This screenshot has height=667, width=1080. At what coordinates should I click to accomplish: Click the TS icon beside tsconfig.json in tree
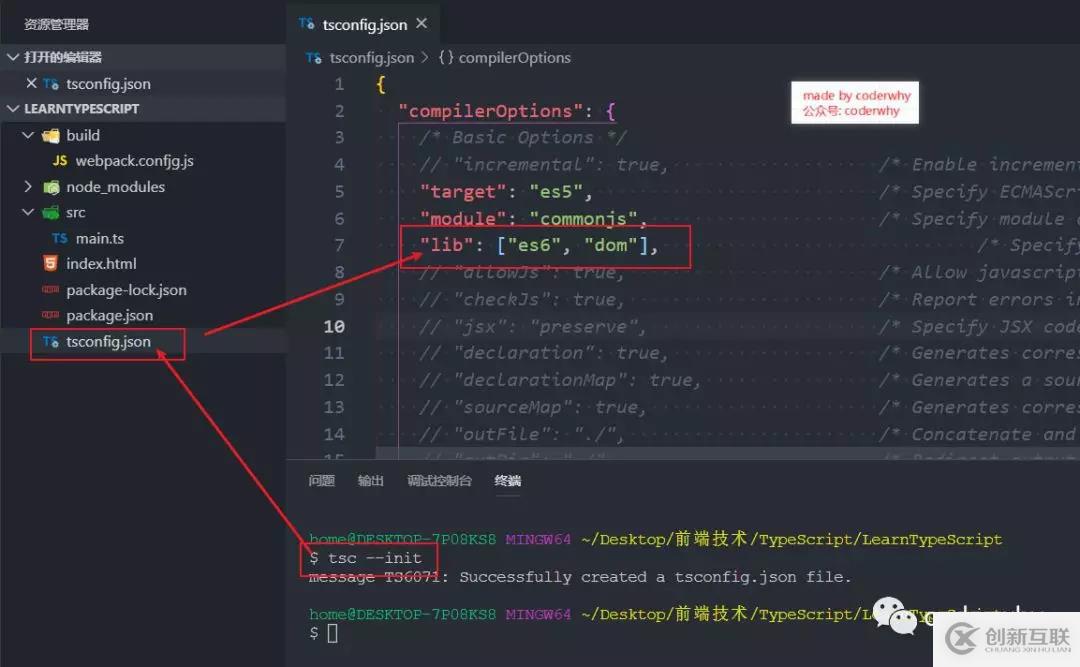click(50, 342)
